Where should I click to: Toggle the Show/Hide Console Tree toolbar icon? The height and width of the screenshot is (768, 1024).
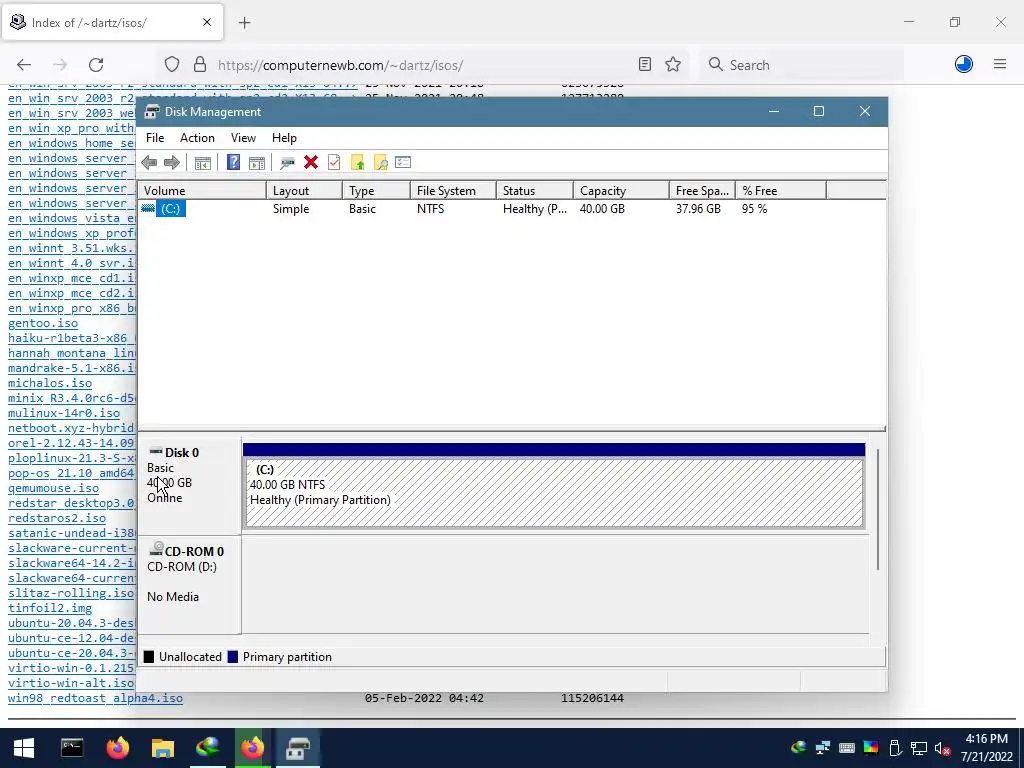[x=202, y=163]
